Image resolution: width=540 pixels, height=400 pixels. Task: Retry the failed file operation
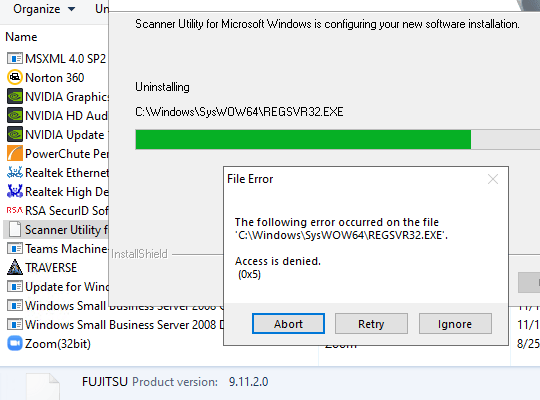click(x=371, y=324)
